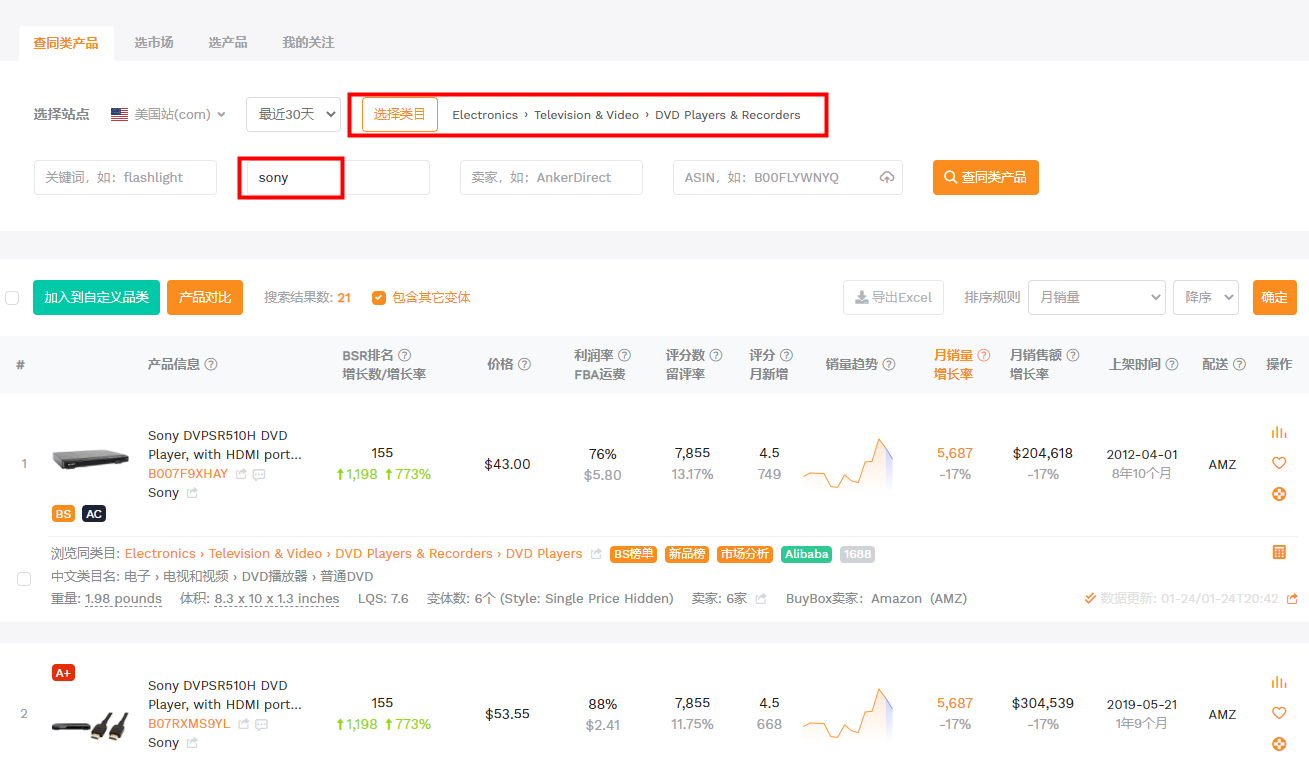Click the target icon in the B07RXMS9YL row

tap(1279, 744)
